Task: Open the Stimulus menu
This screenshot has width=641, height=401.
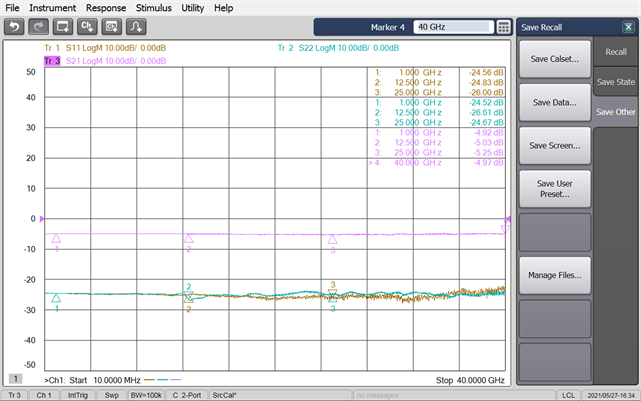Action: click(x=153, y=8)
